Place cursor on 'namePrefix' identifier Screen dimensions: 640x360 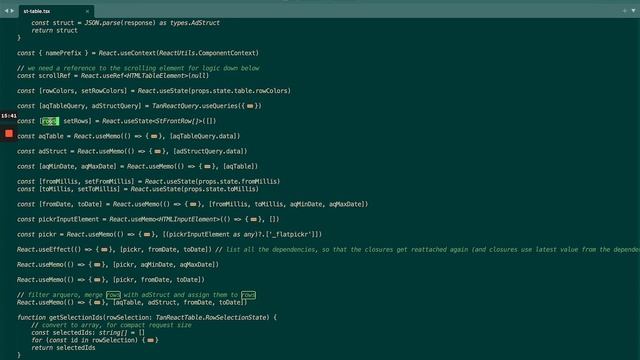[63, 53]
